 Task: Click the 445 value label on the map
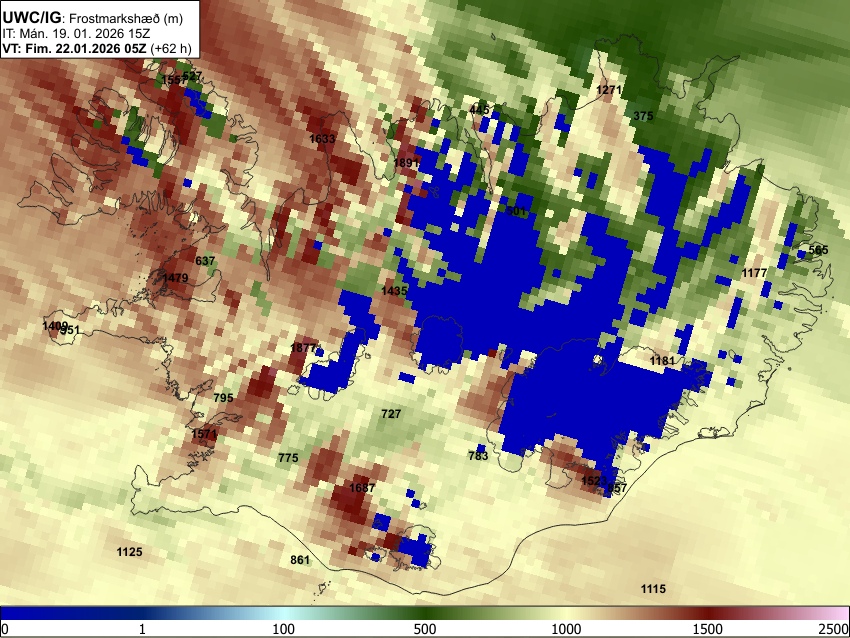coord(479,110)
